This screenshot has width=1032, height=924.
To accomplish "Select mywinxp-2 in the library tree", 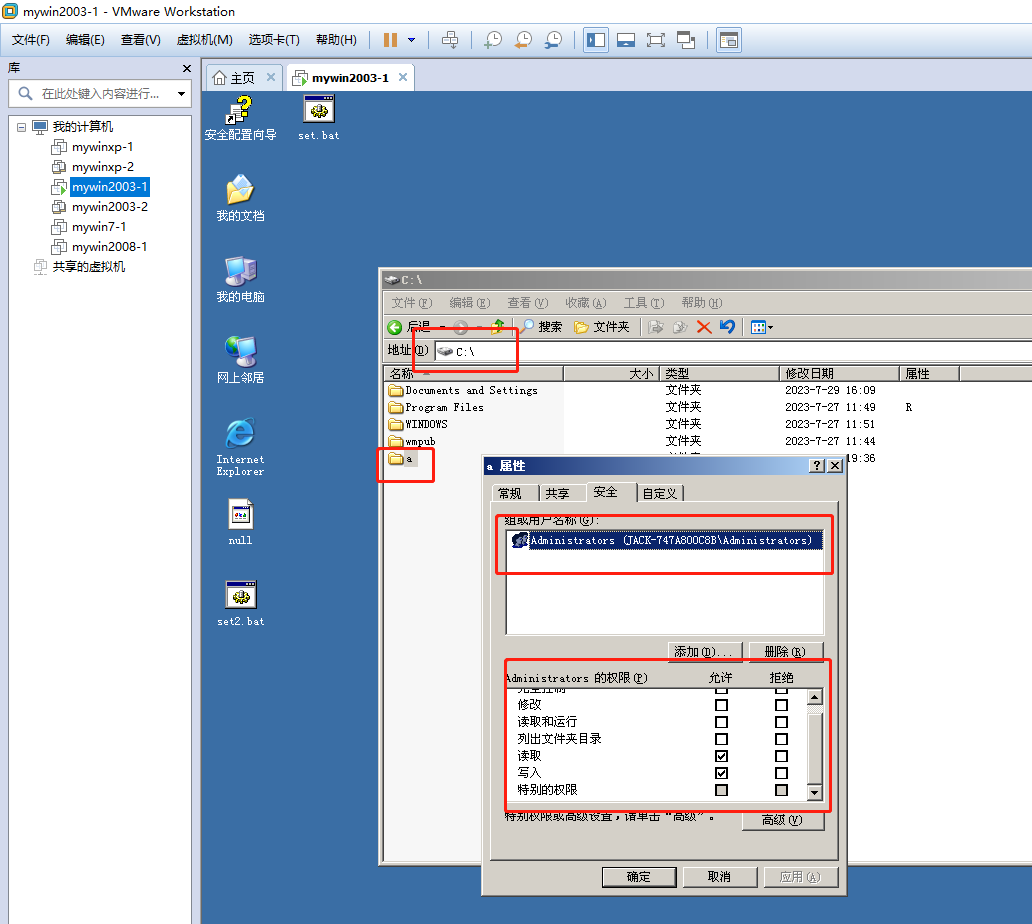I will 102,167.
